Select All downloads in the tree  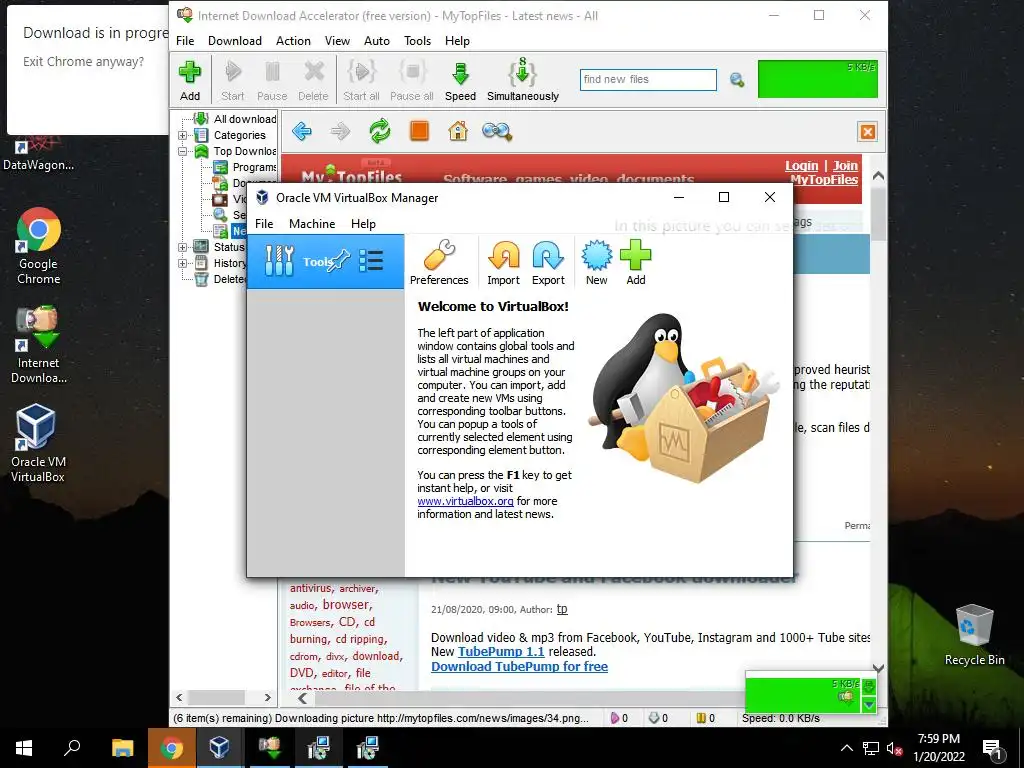tap(245, 119)
